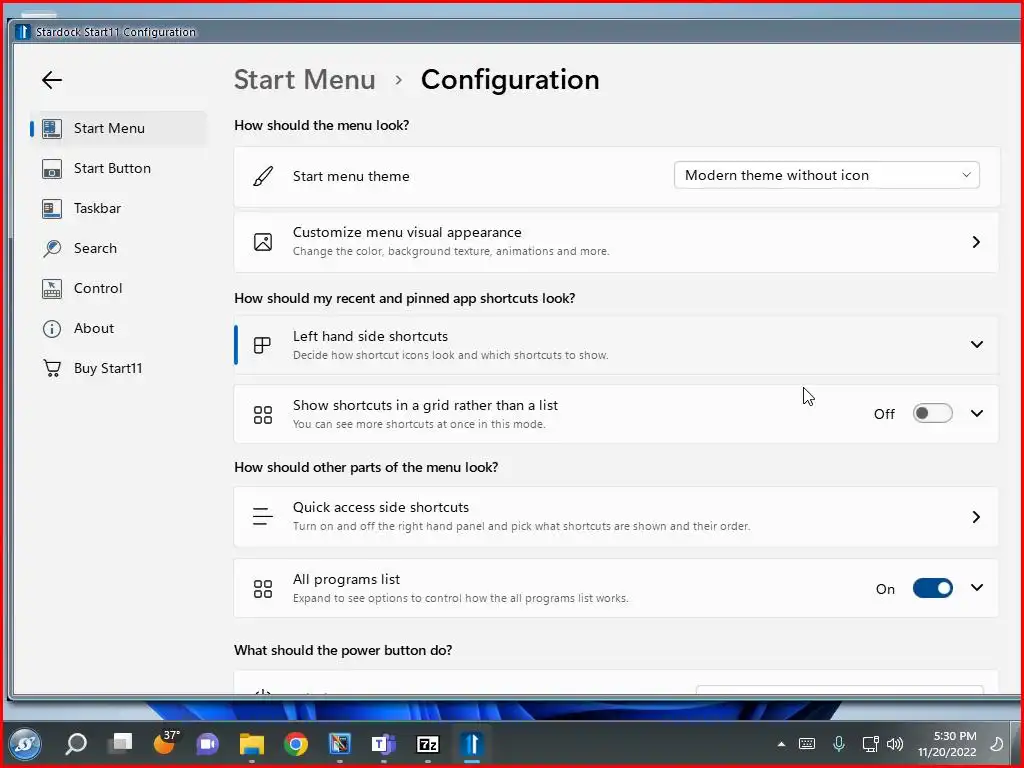
Task: Click What should the power button do heading
Action: coord(343,650)
